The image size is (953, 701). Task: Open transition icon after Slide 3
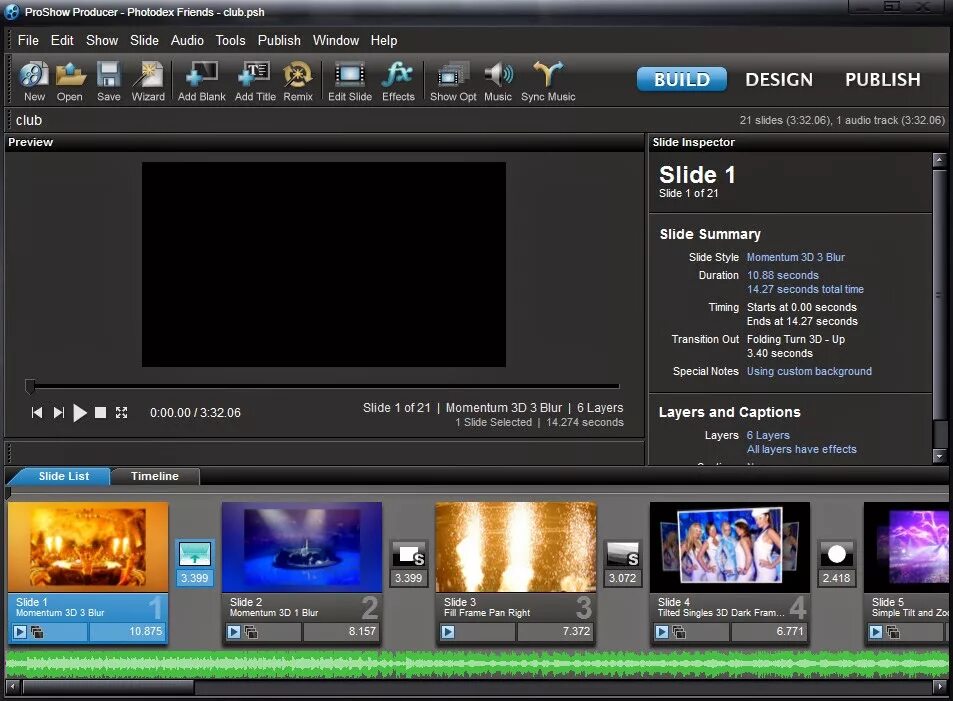click(622, 554)
